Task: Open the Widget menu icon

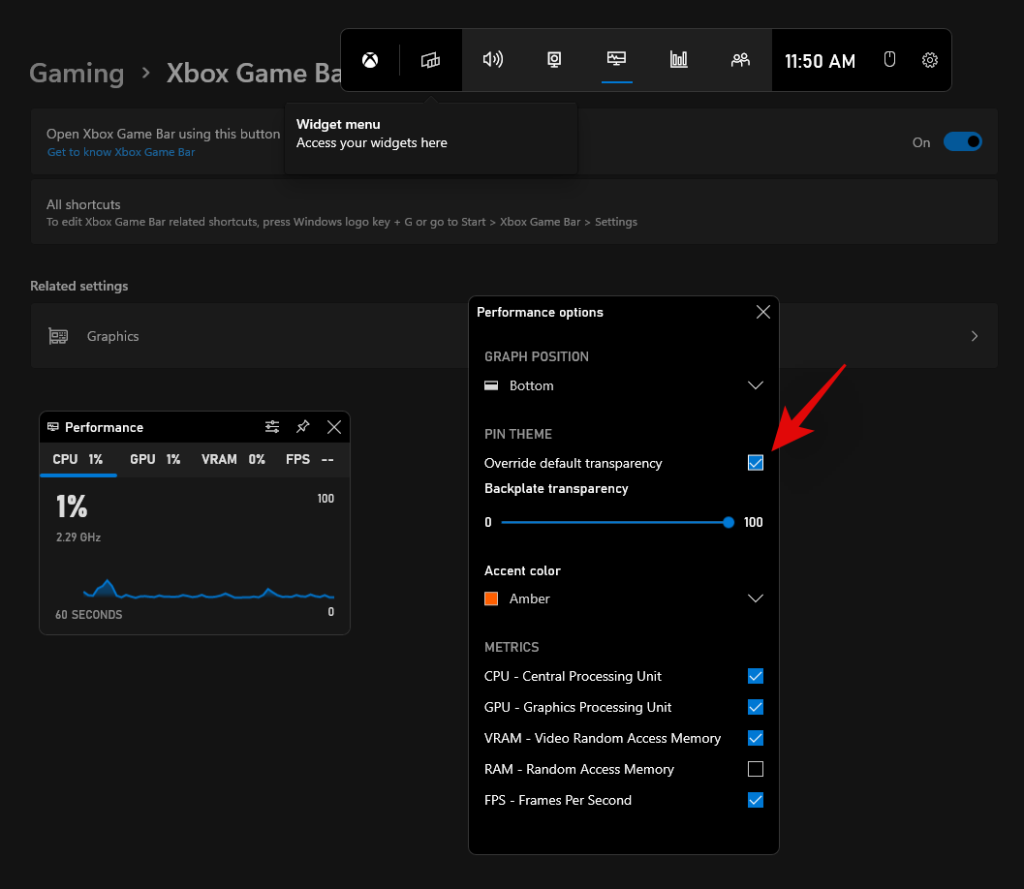Action: coord(430,60)
